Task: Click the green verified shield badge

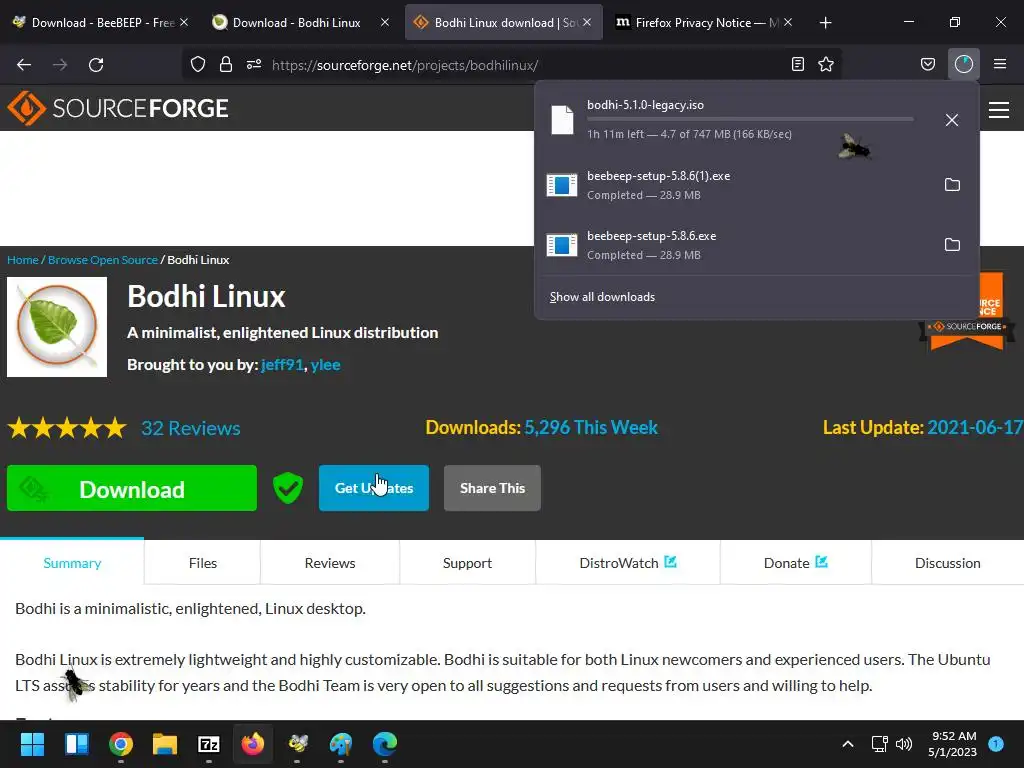Action: point(287,488)
